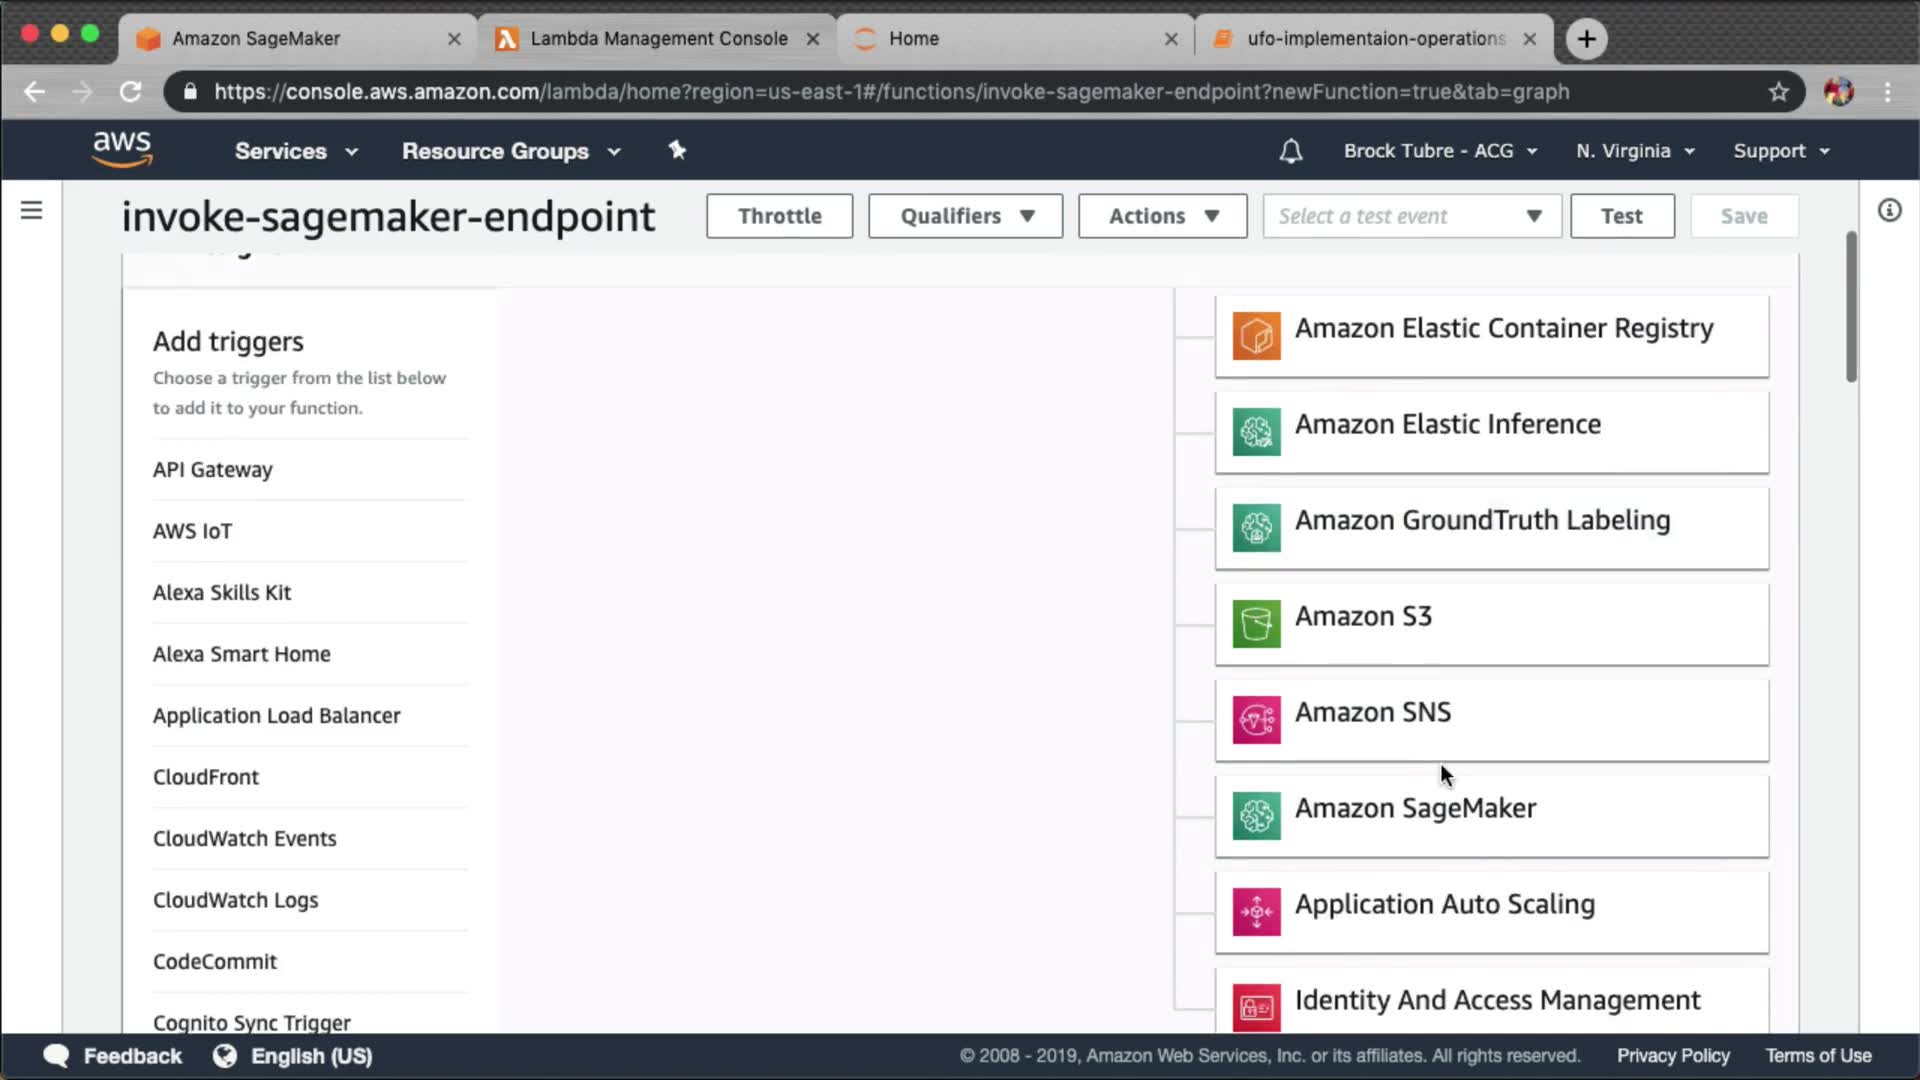Click the Application Auto Scaling icon
The image size is (1920, 1080).
(x=1256, y=912)
